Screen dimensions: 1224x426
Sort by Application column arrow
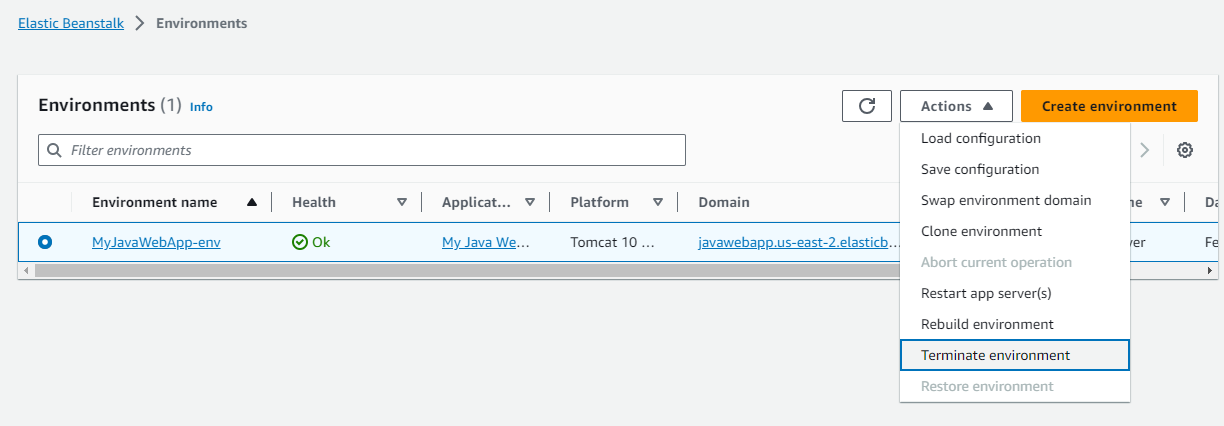point(530,202)
